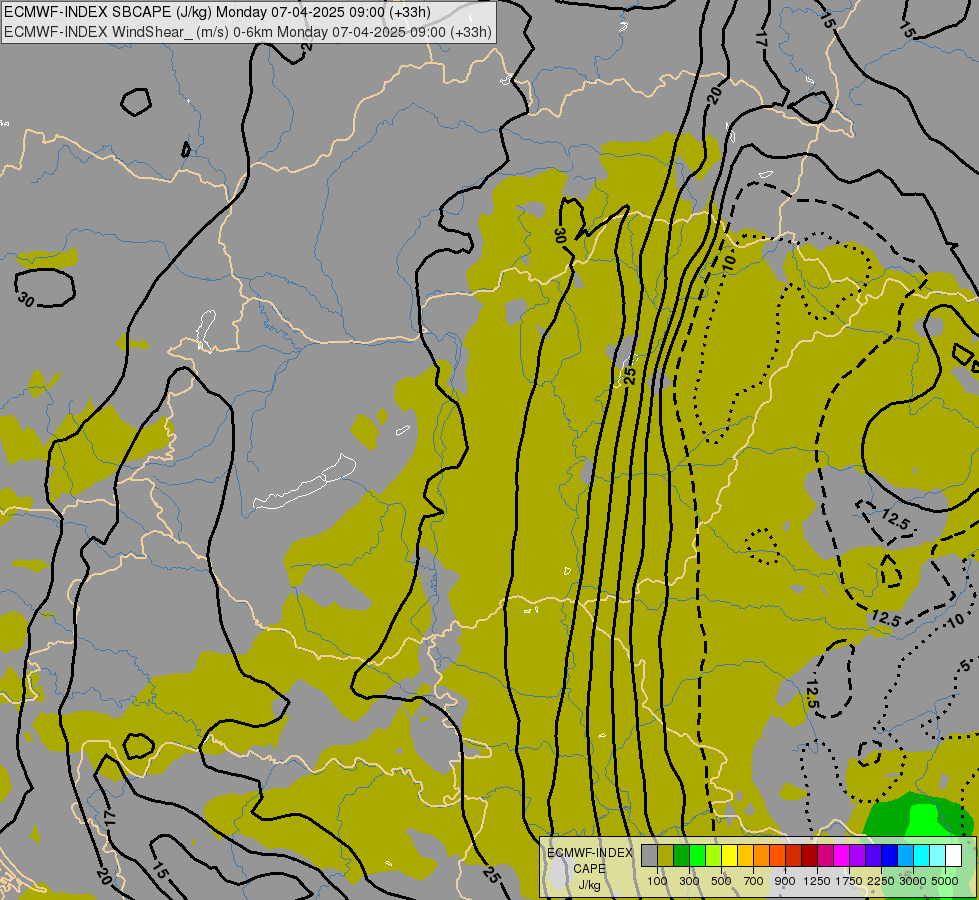Click the elongated white-outlined lake on the map

(306, 483)
